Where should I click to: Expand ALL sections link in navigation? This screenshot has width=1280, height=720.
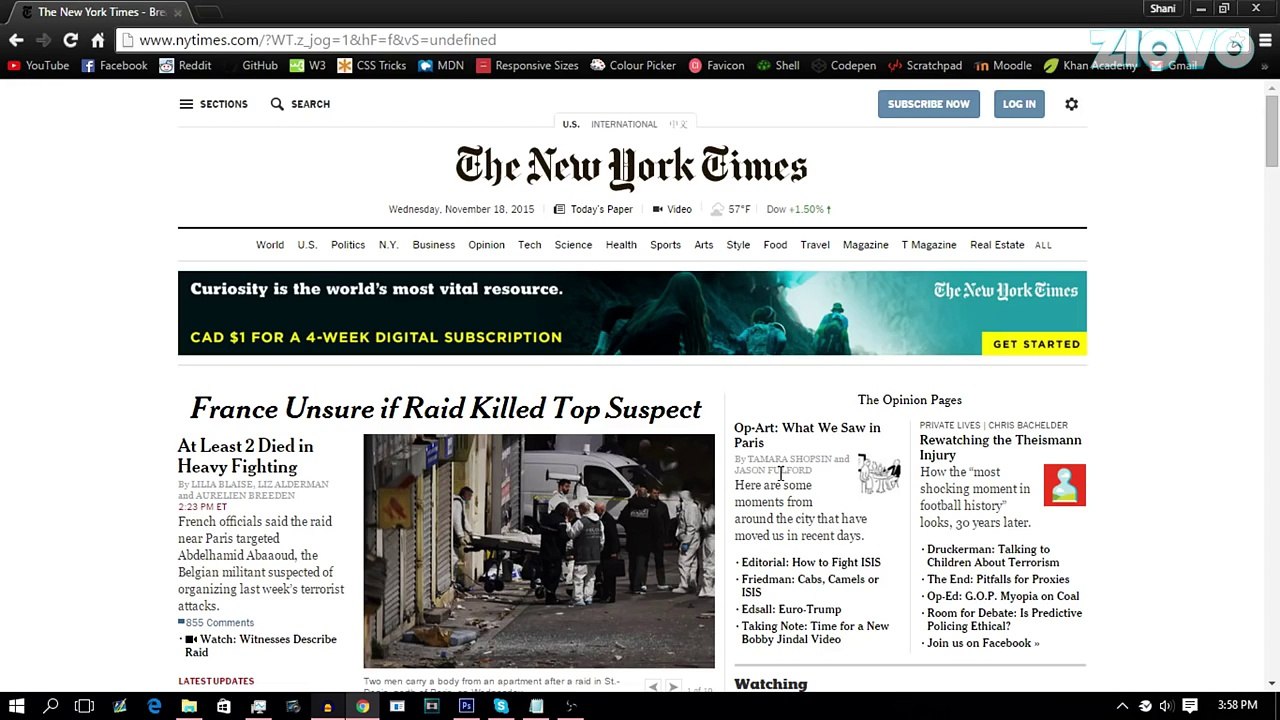point(1043,245)
